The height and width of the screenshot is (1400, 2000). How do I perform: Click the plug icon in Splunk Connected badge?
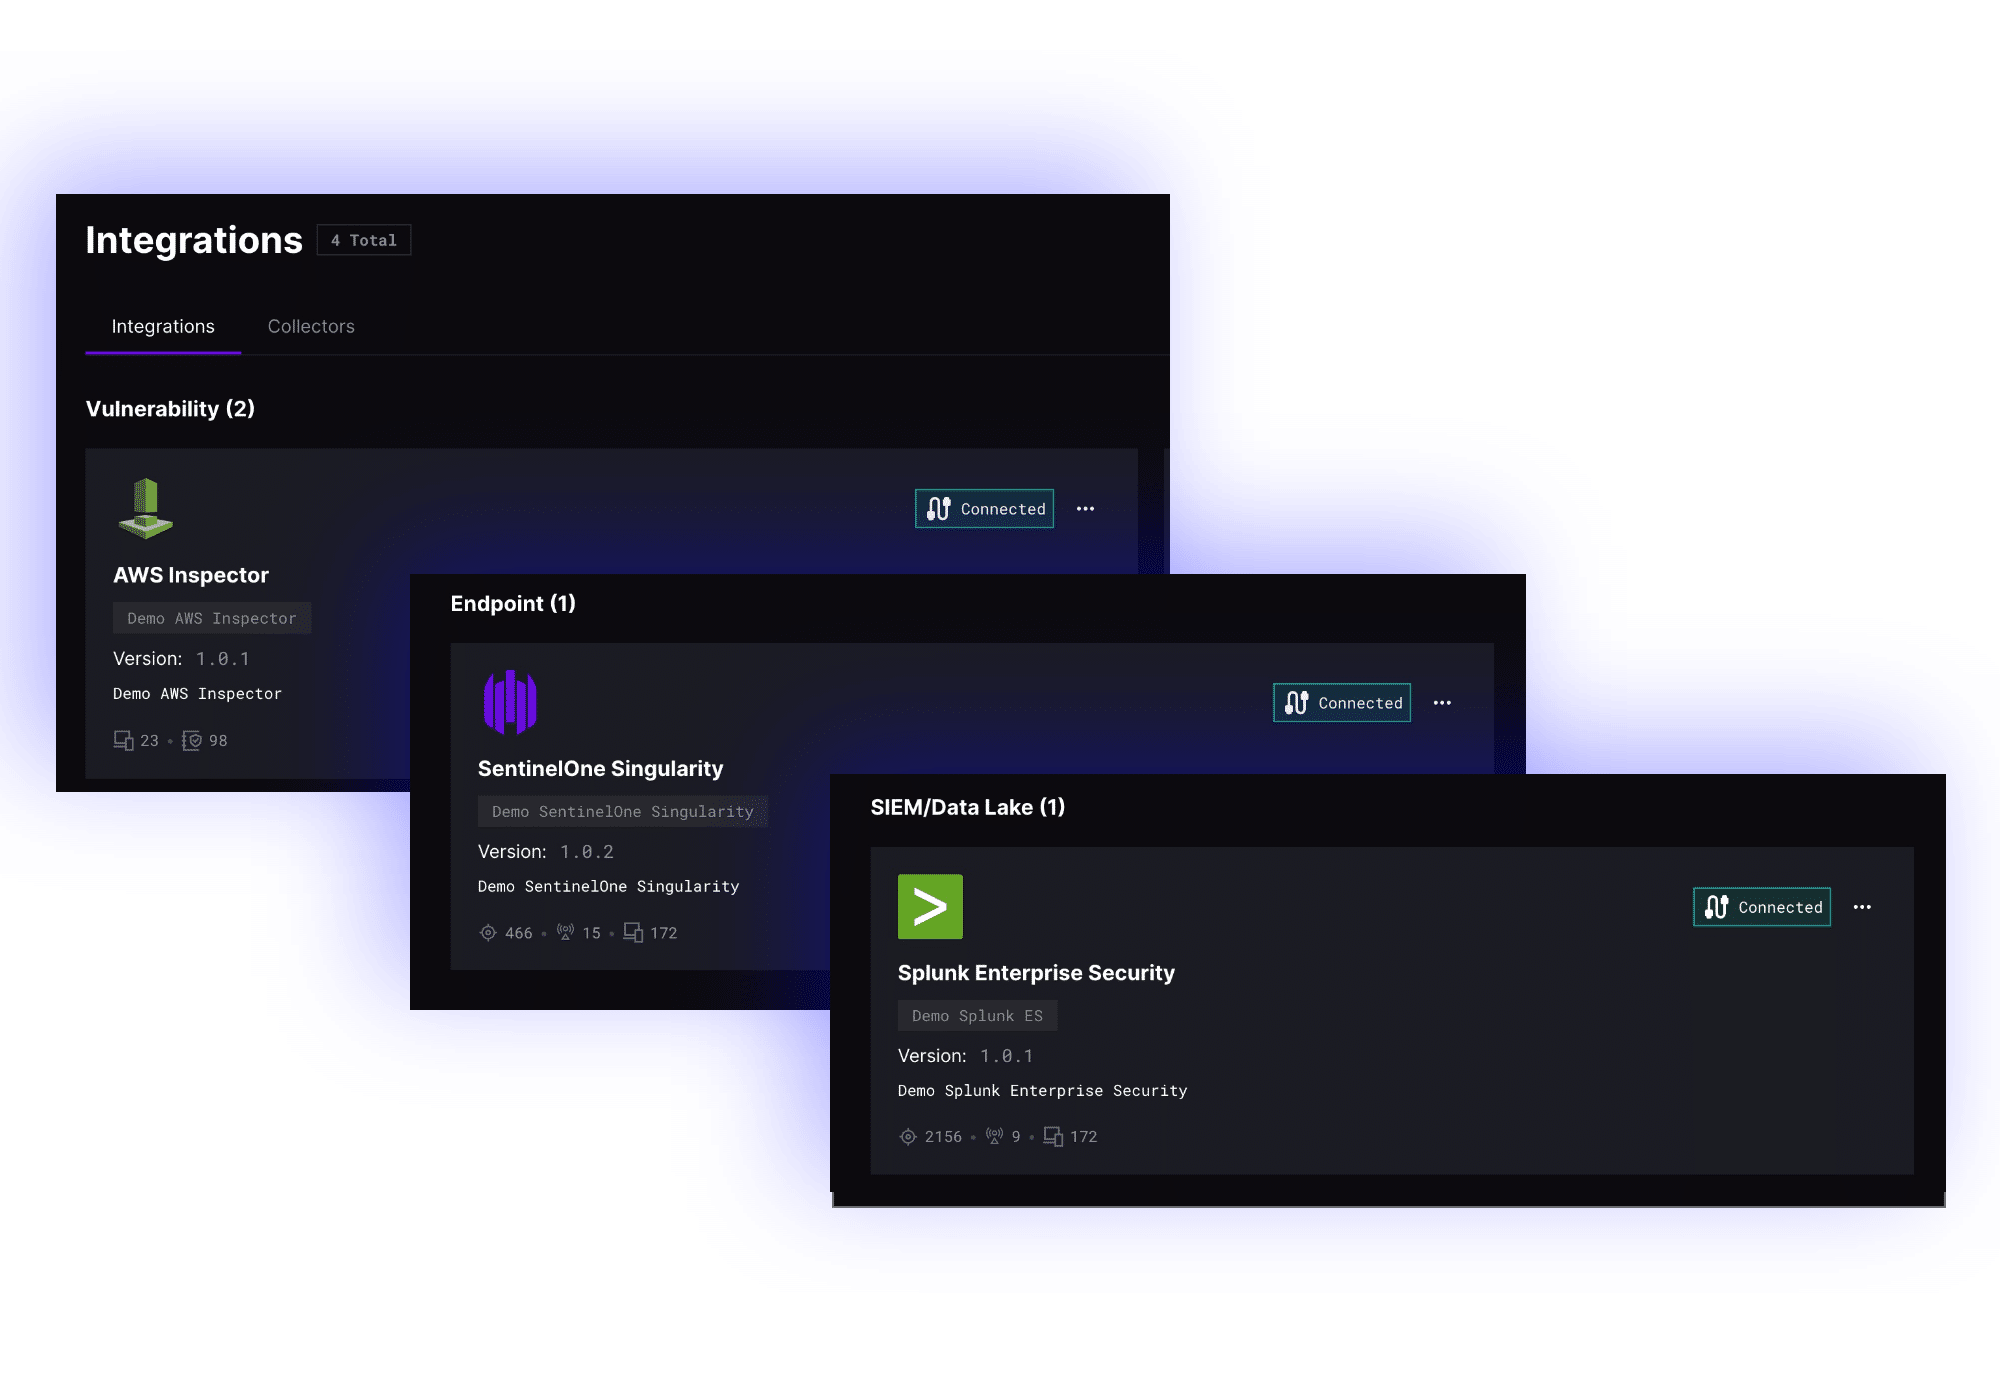(x=1716, y=907)
